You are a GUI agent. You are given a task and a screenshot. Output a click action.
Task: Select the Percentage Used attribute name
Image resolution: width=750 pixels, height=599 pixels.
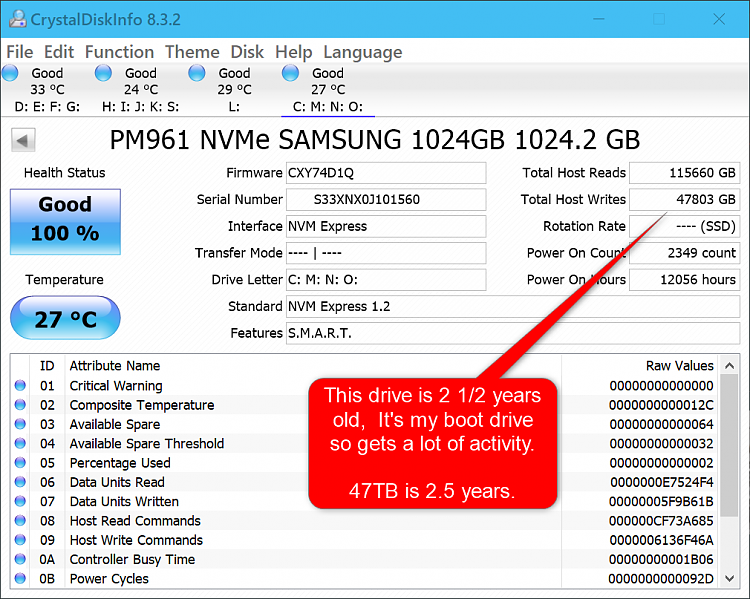[120, 463]
